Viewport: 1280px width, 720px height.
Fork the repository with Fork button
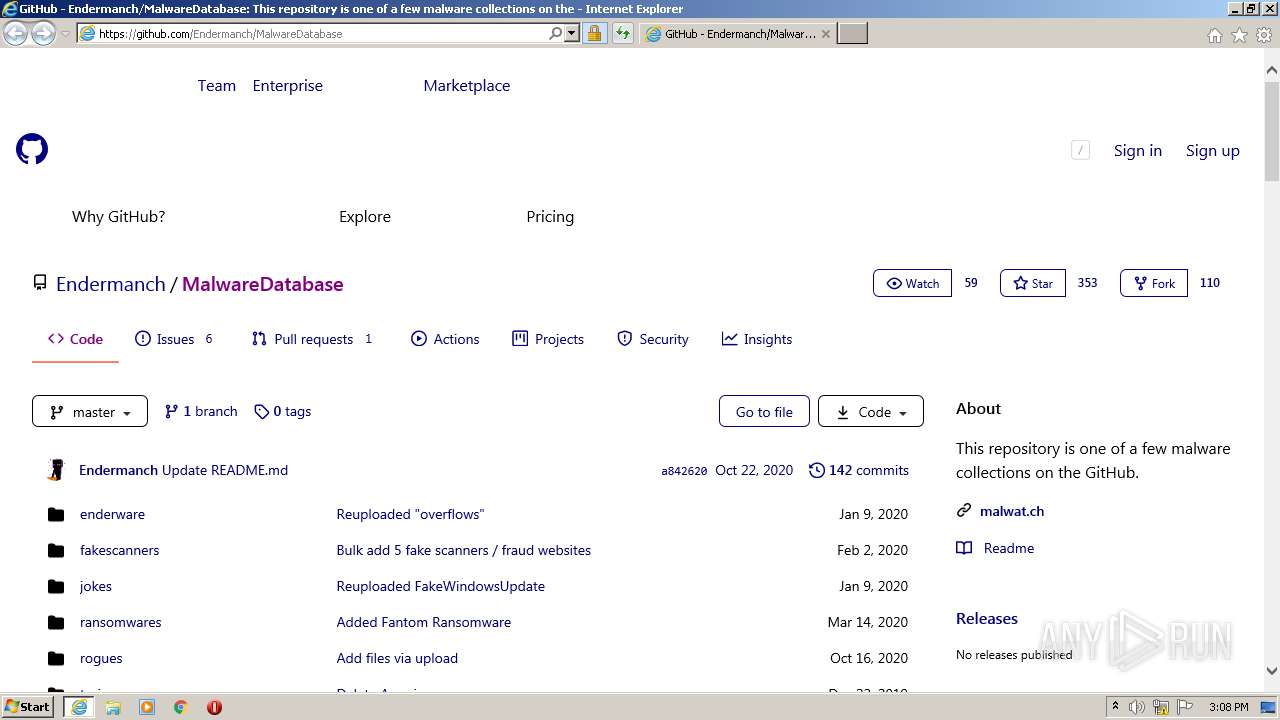(1154, 283)
